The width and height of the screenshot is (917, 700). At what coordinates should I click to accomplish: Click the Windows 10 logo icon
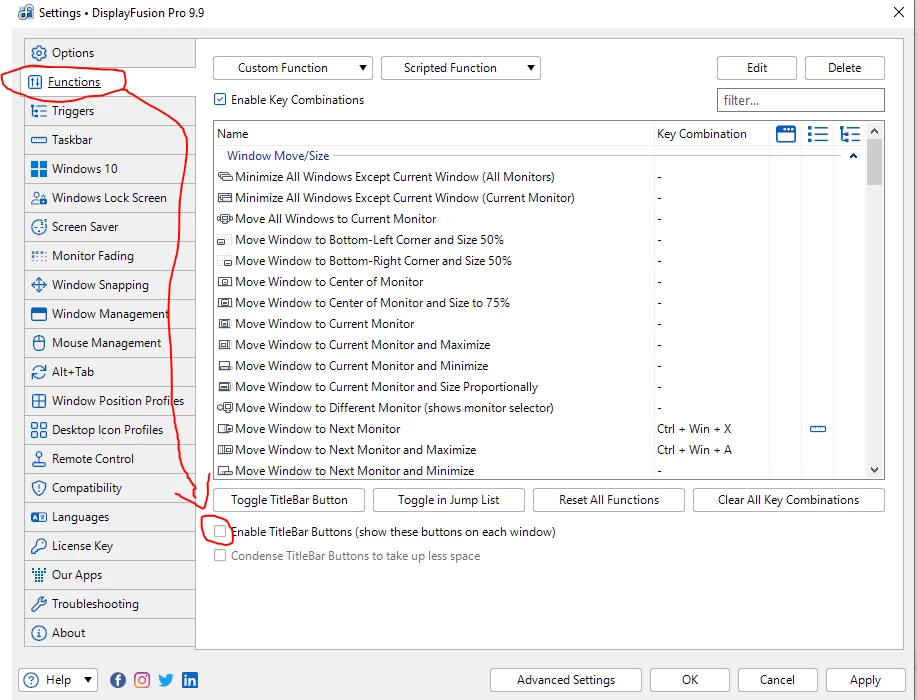click(x=39, y=169)
